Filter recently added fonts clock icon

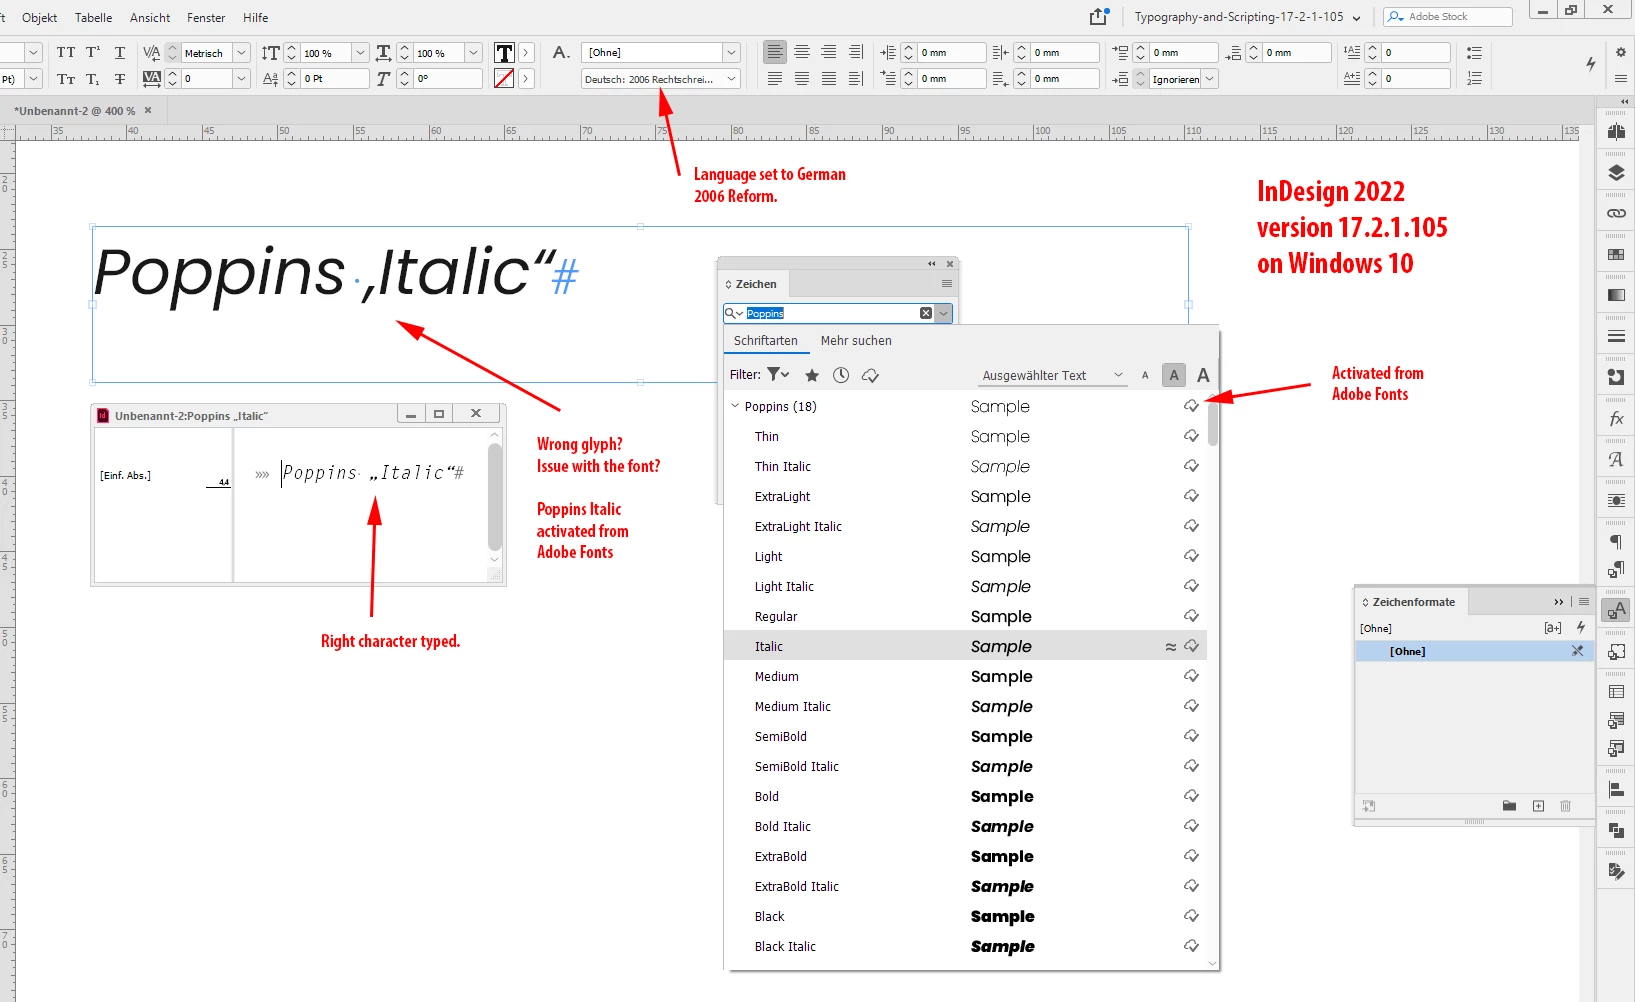841,375
